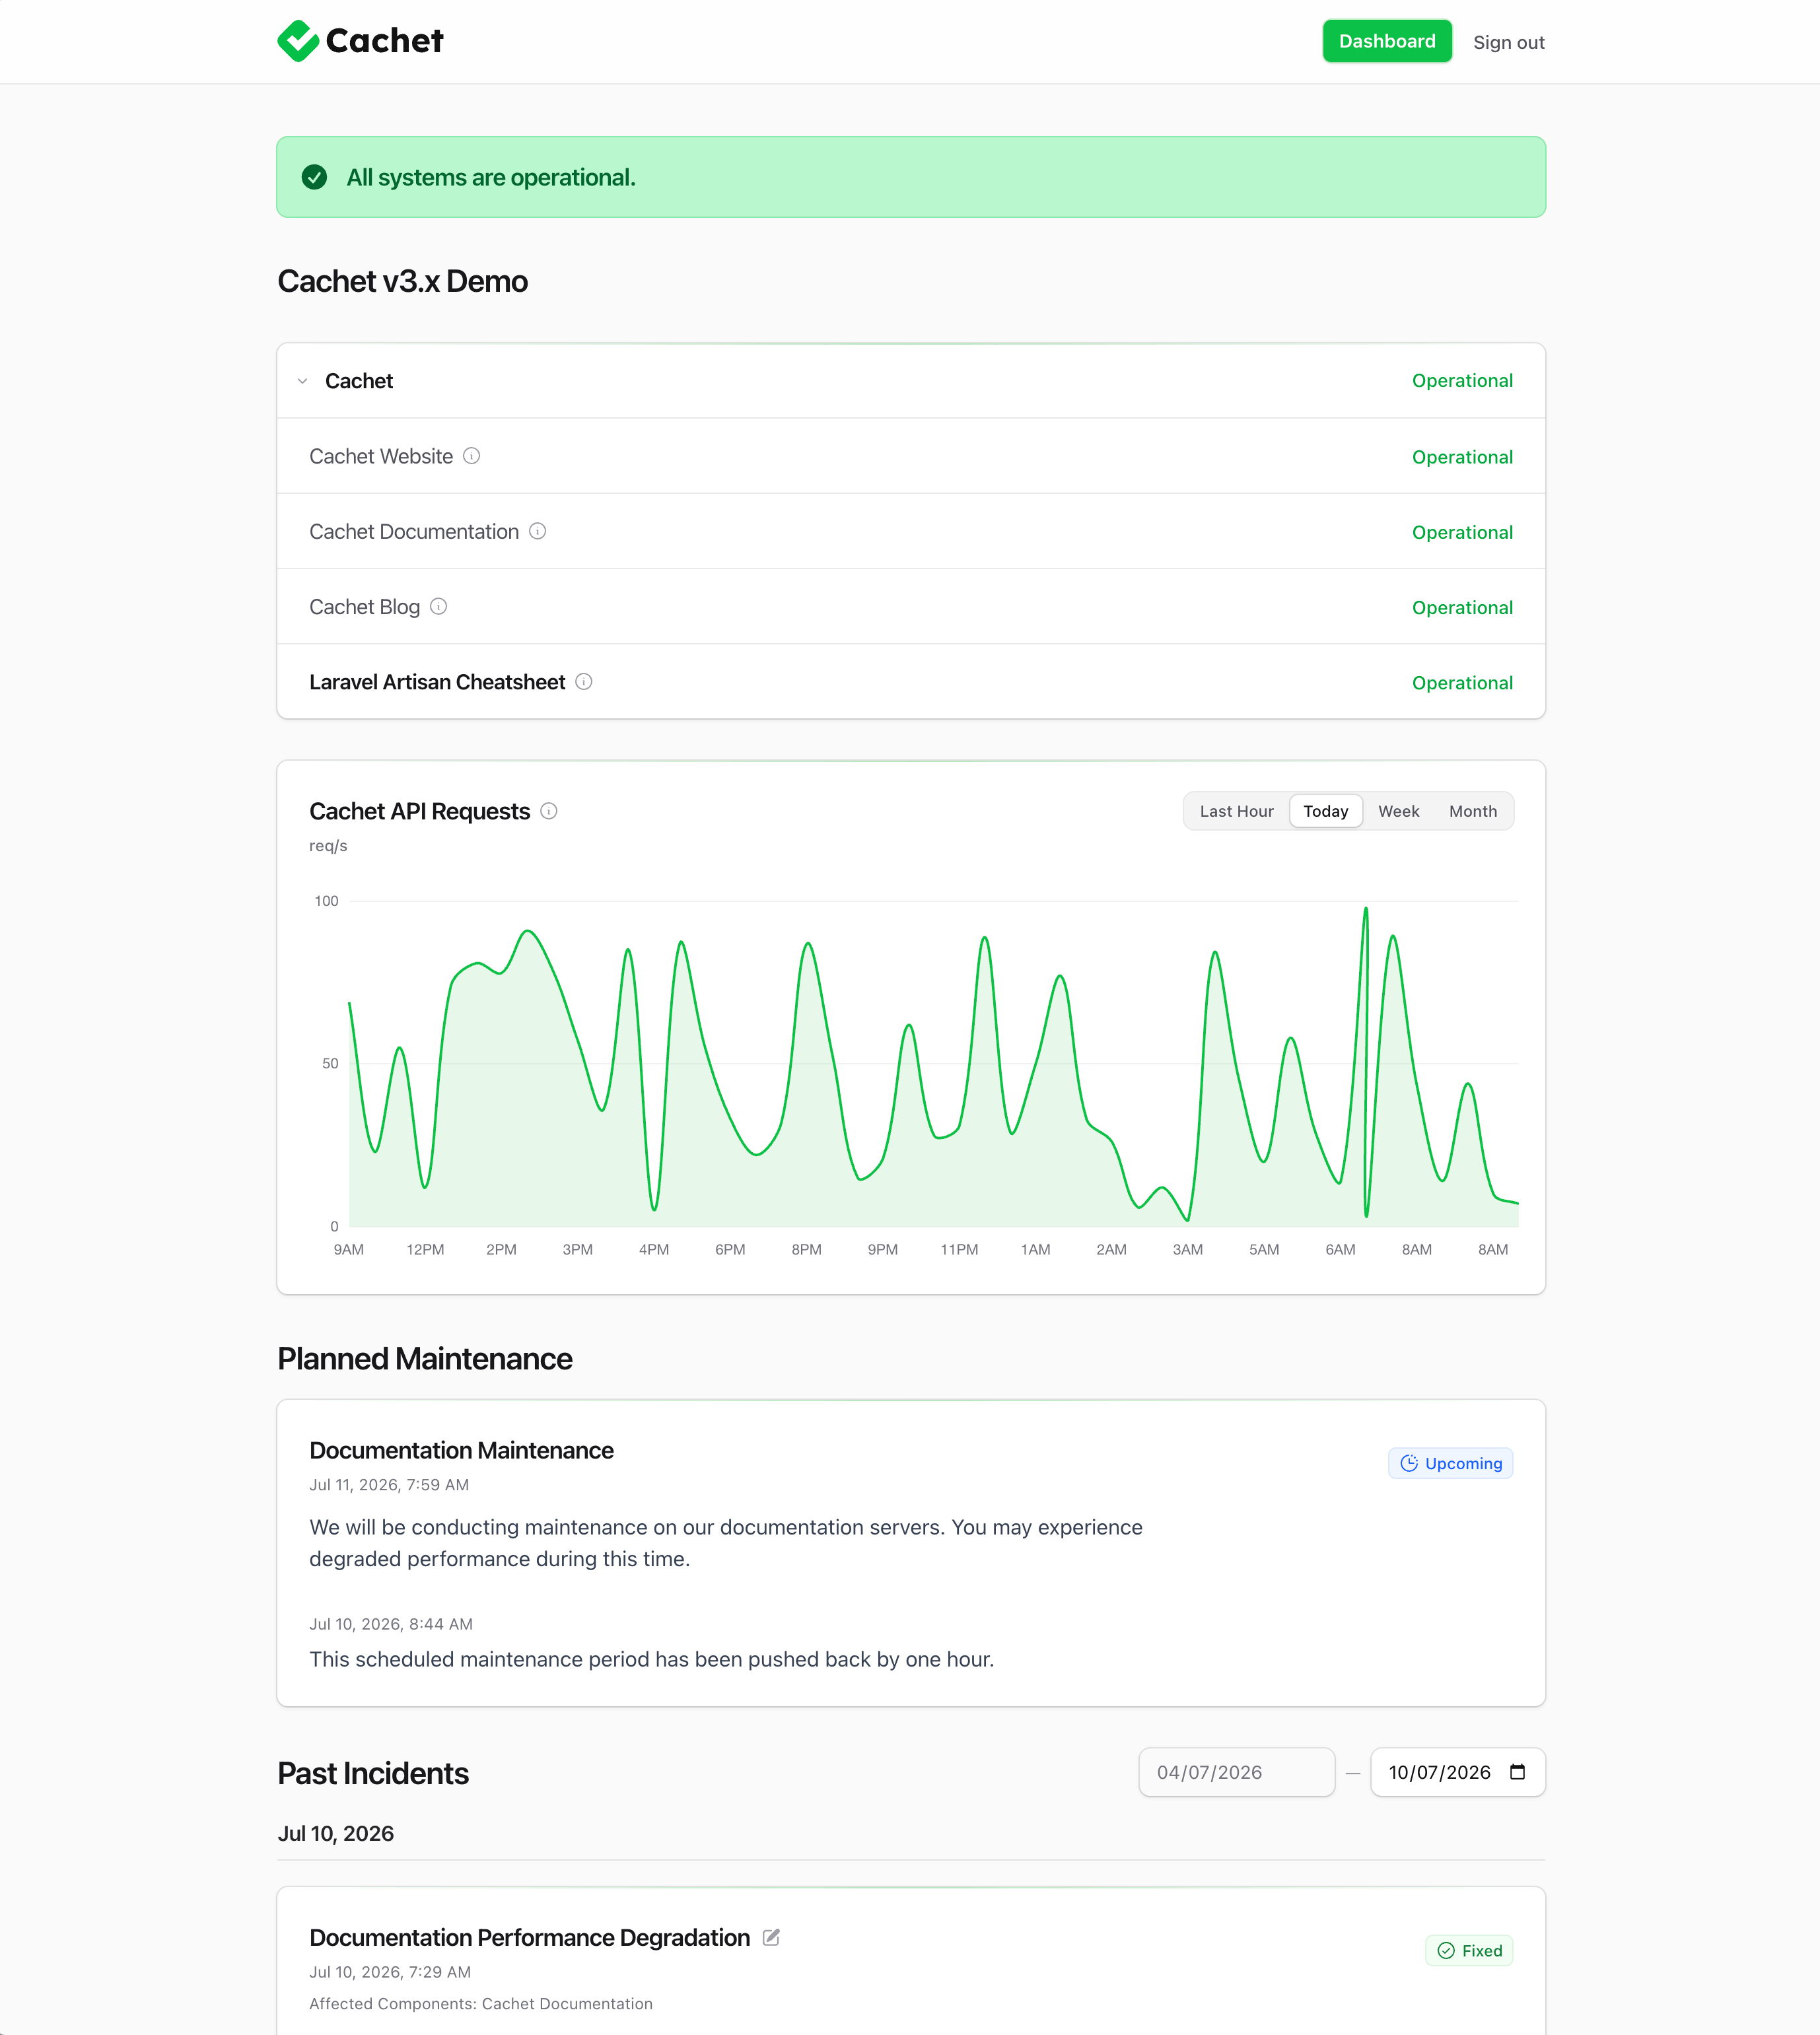
Task: Open the calendar picker for end date
Action: tap(1517, 1772)
